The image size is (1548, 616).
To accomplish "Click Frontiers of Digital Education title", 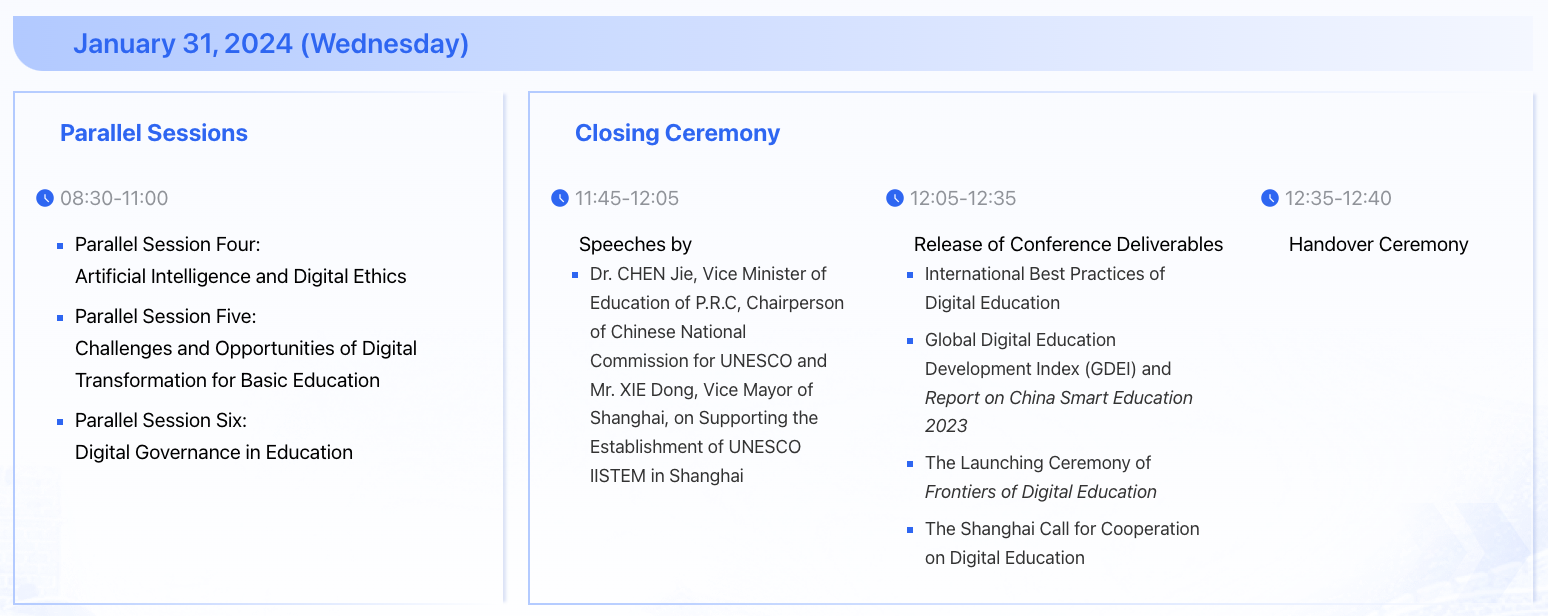I will pos(1040,492).
